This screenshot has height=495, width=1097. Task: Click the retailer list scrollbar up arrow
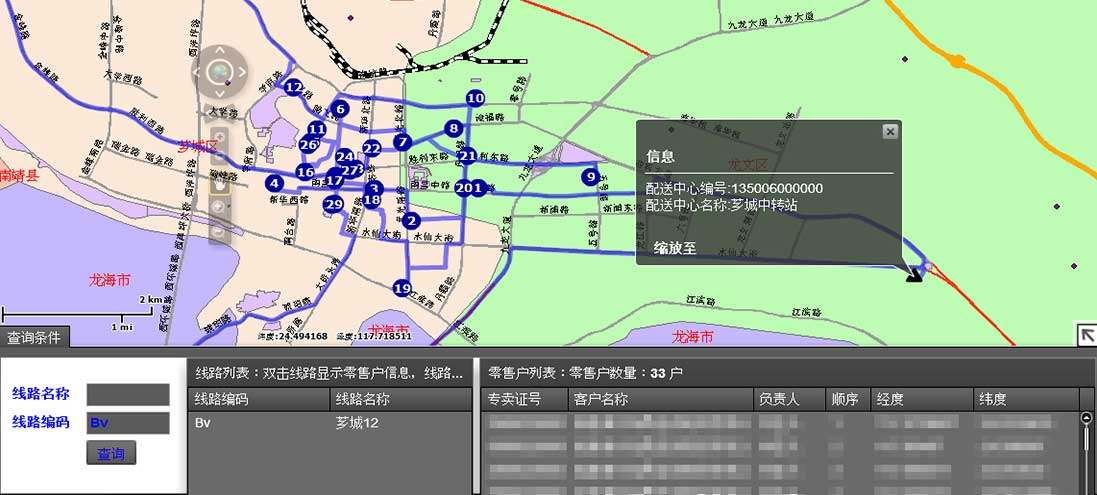coord(1087,418)
